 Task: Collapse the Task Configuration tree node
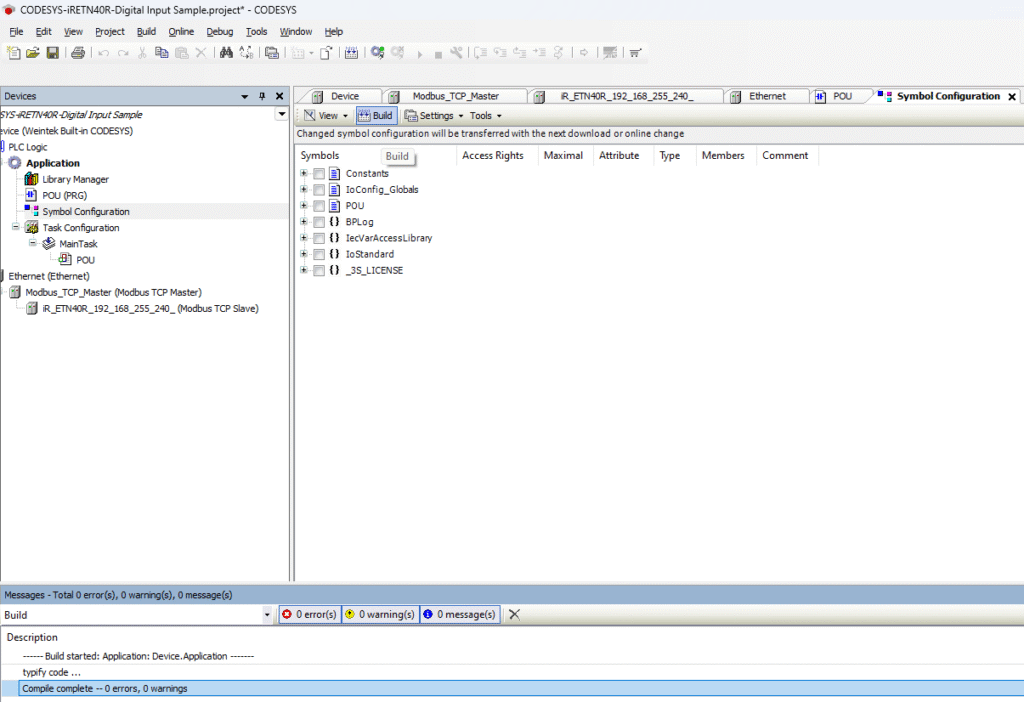point(16,227)
